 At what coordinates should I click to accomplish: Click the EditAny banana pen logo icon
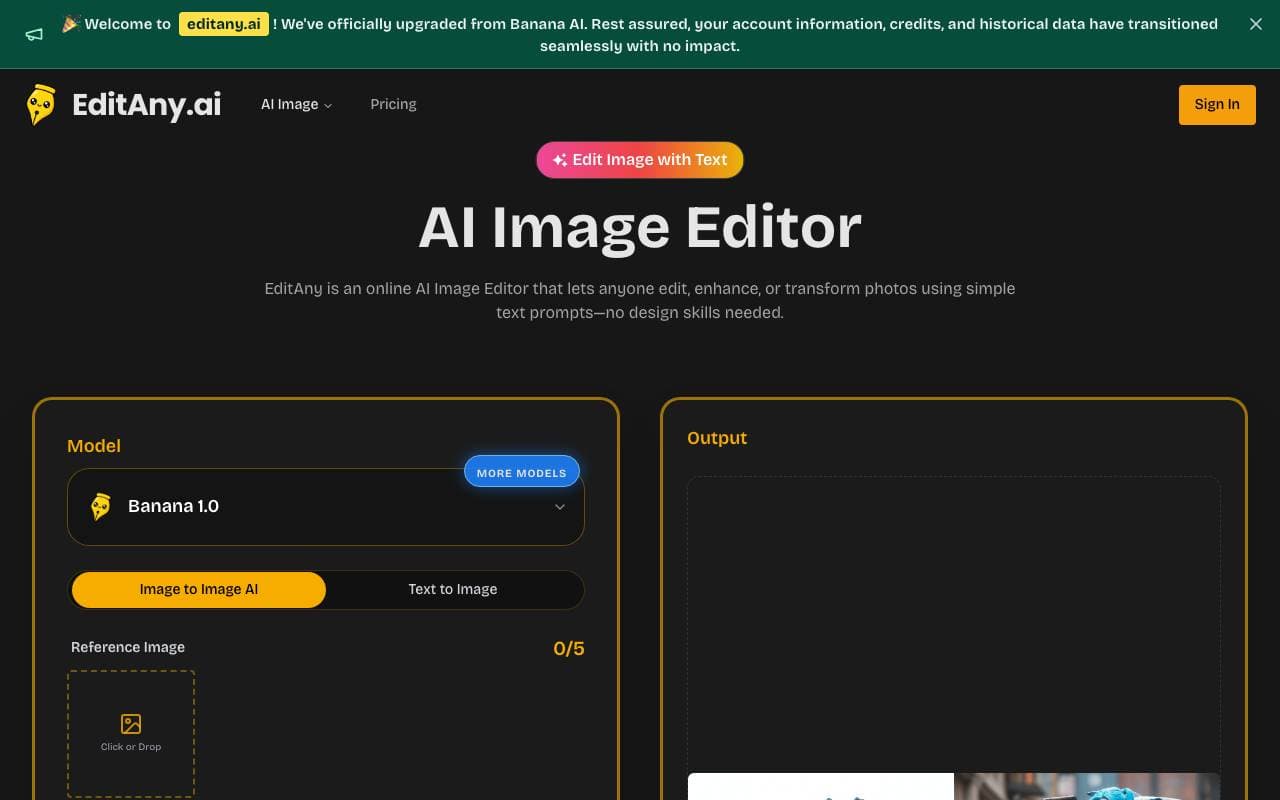tap(41, 104)
